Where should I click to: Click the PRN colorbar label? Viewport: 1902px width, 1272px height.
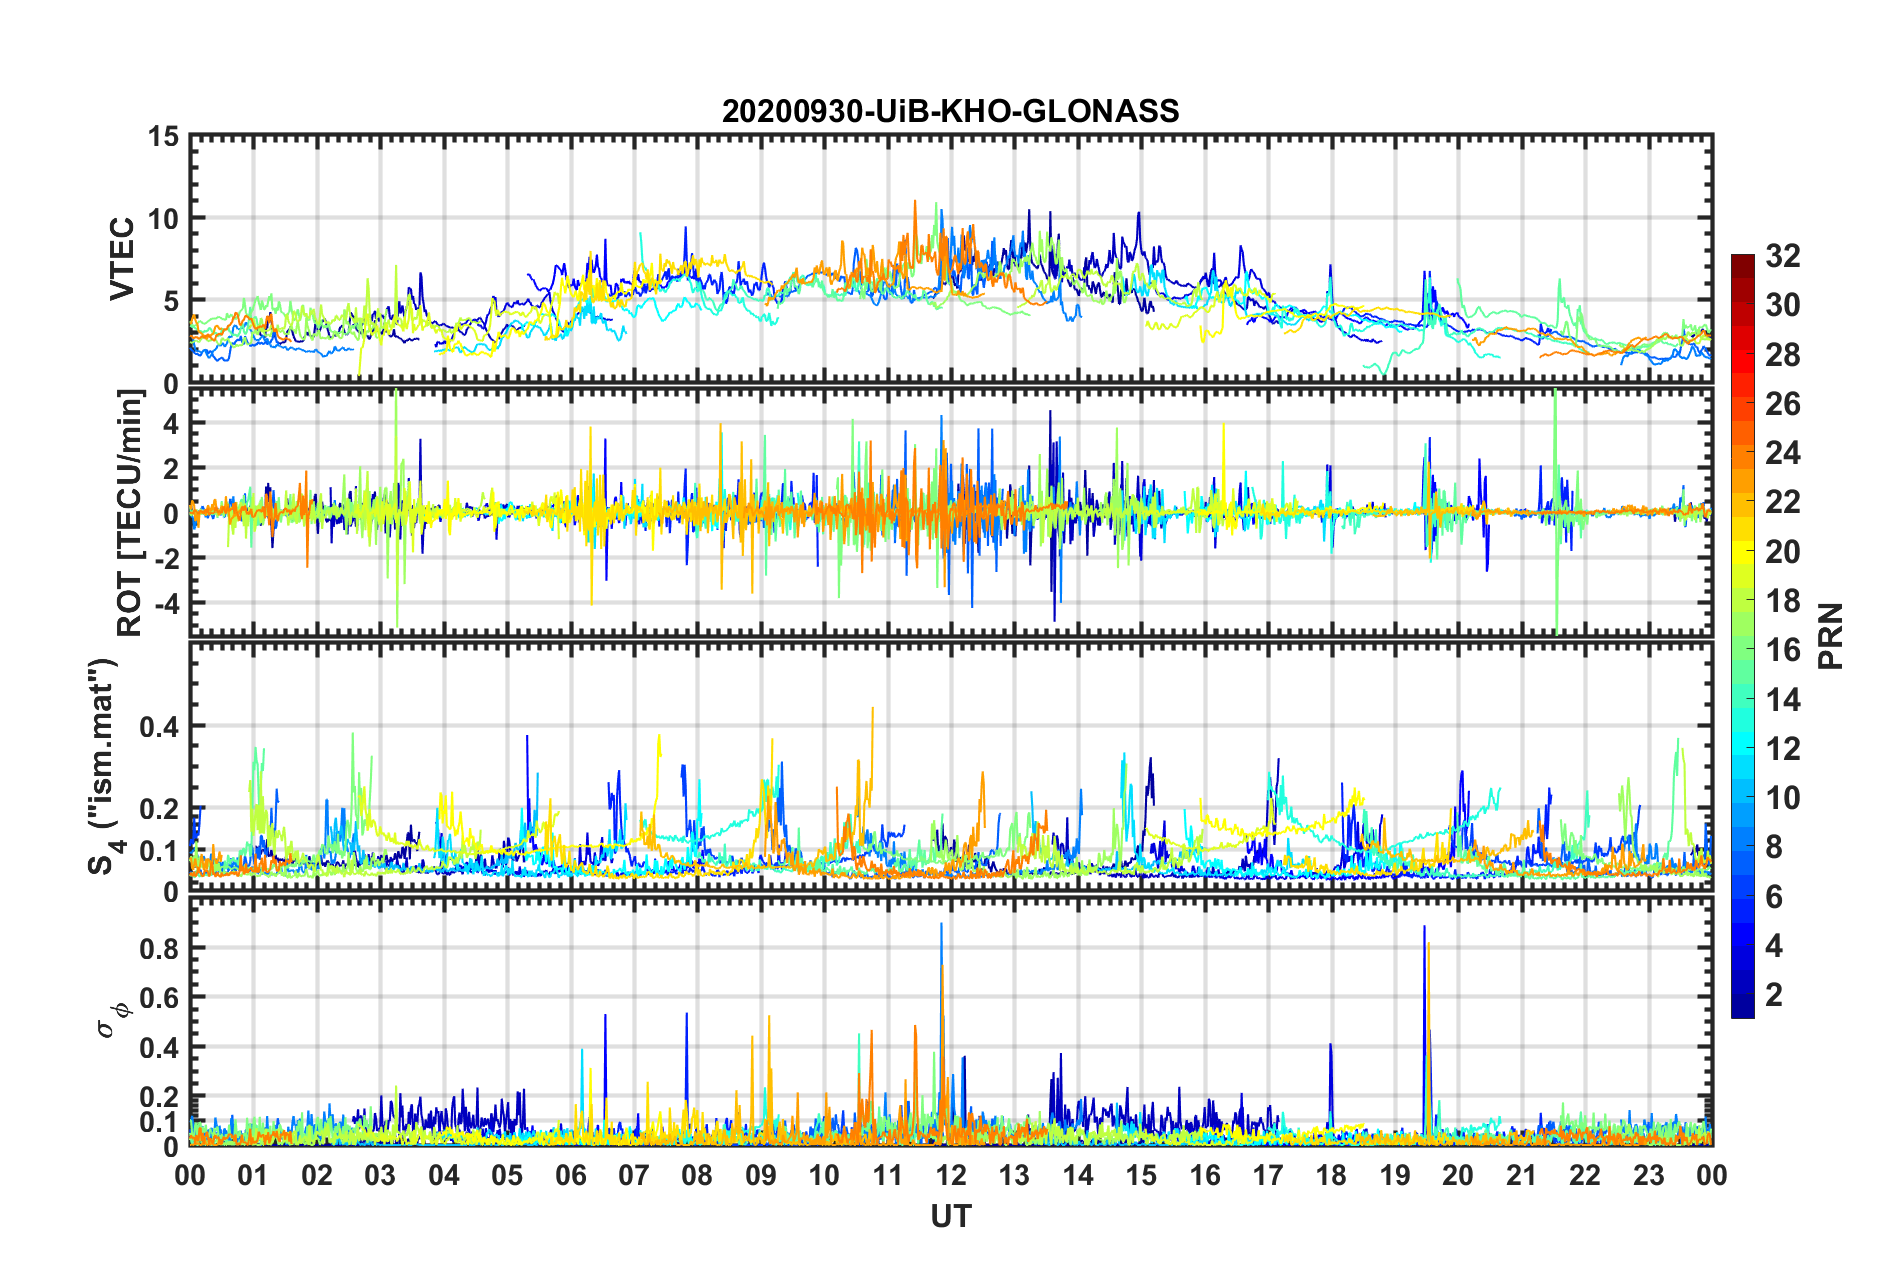[x=1830, y=636]
